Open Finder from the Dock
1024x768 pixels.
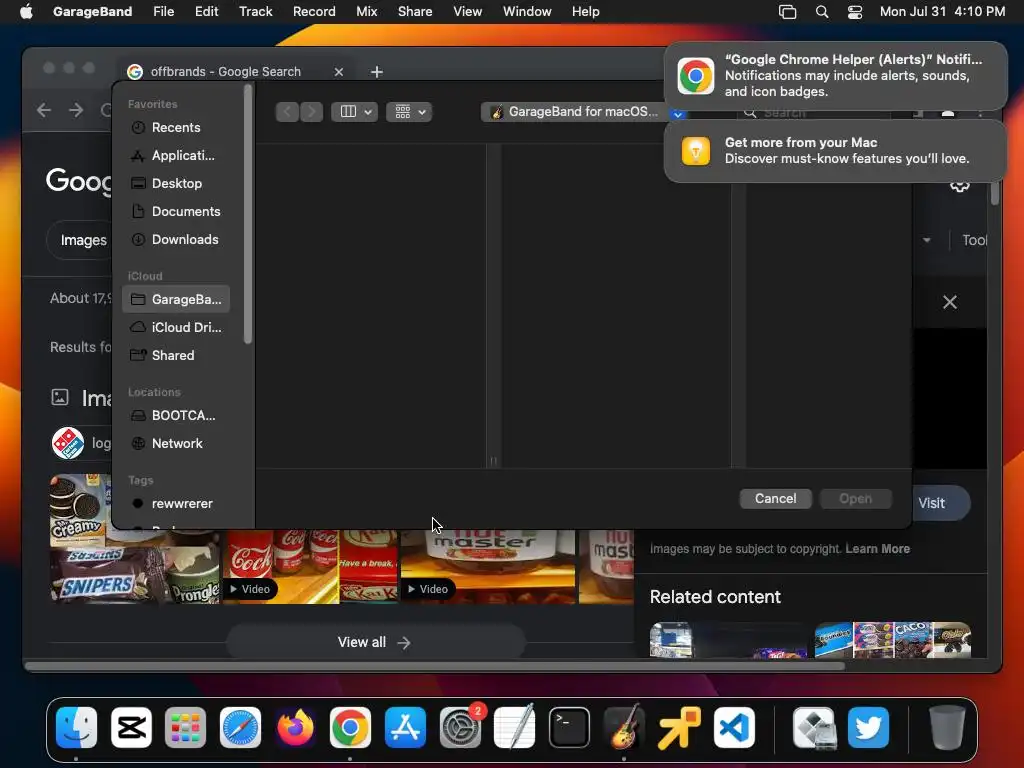coord(76,727)
